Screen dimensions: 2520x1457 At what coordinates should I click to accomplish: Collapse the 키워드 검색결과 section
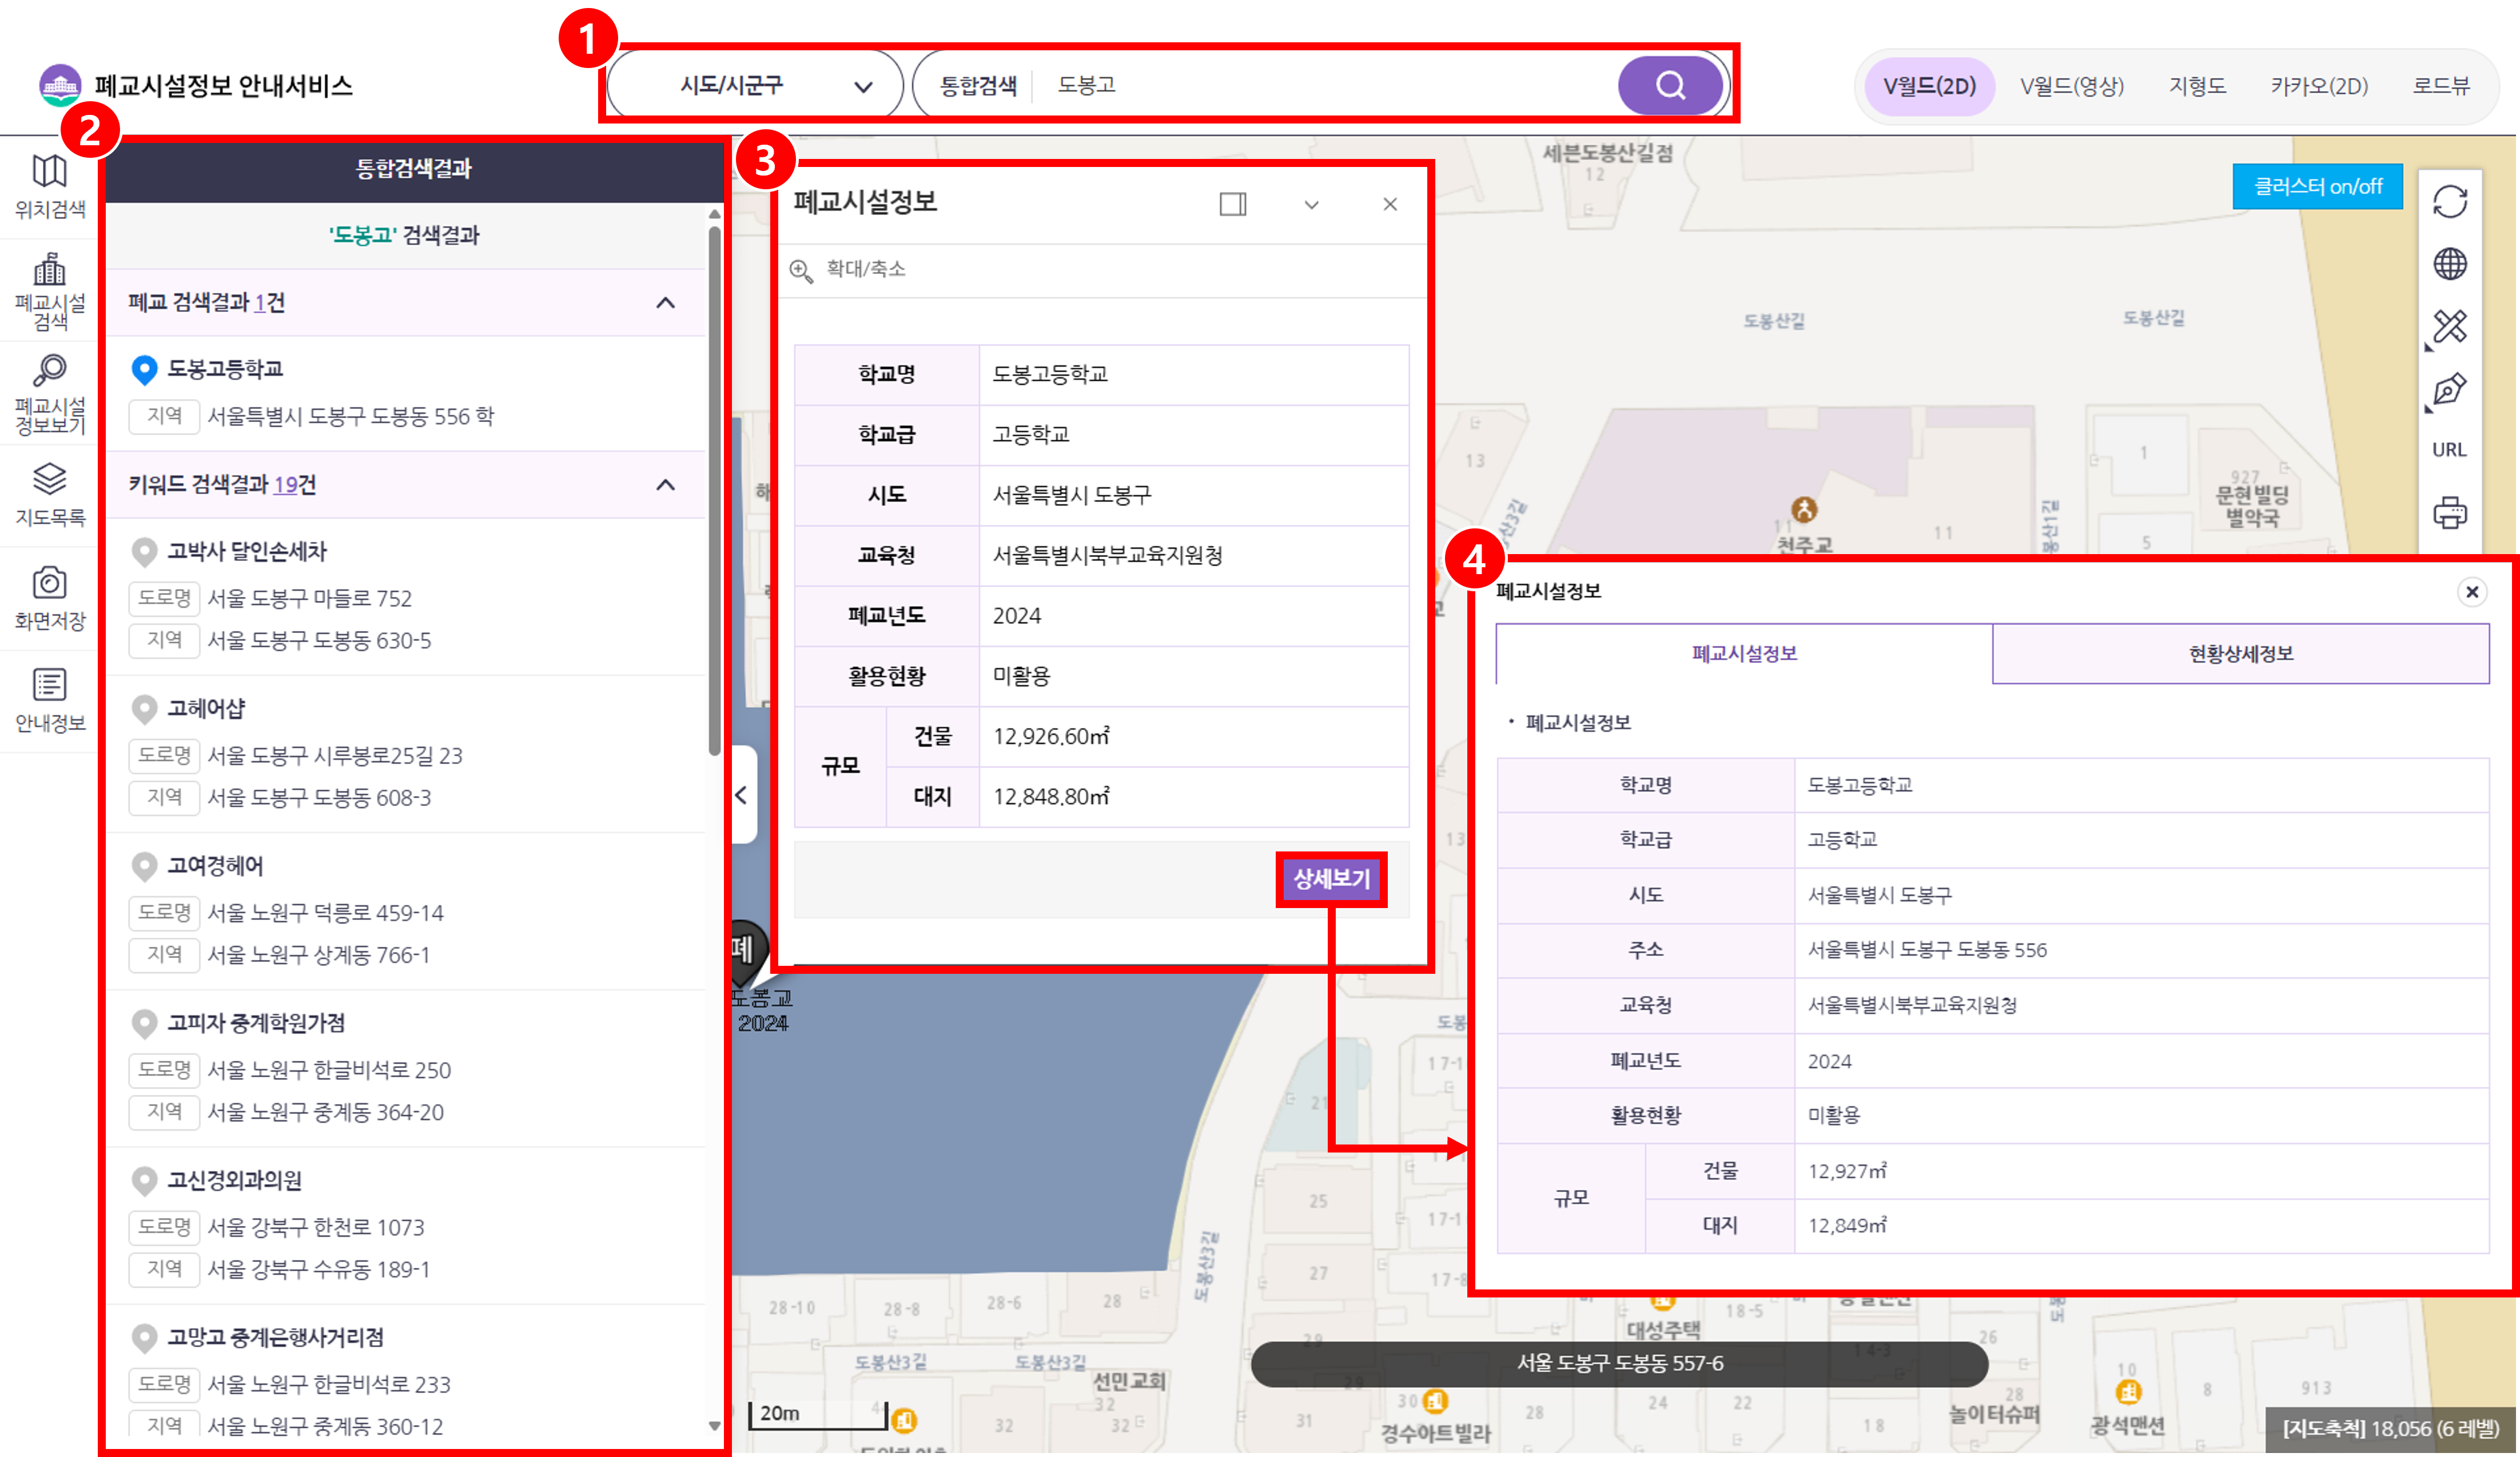[x=664, y=485]
